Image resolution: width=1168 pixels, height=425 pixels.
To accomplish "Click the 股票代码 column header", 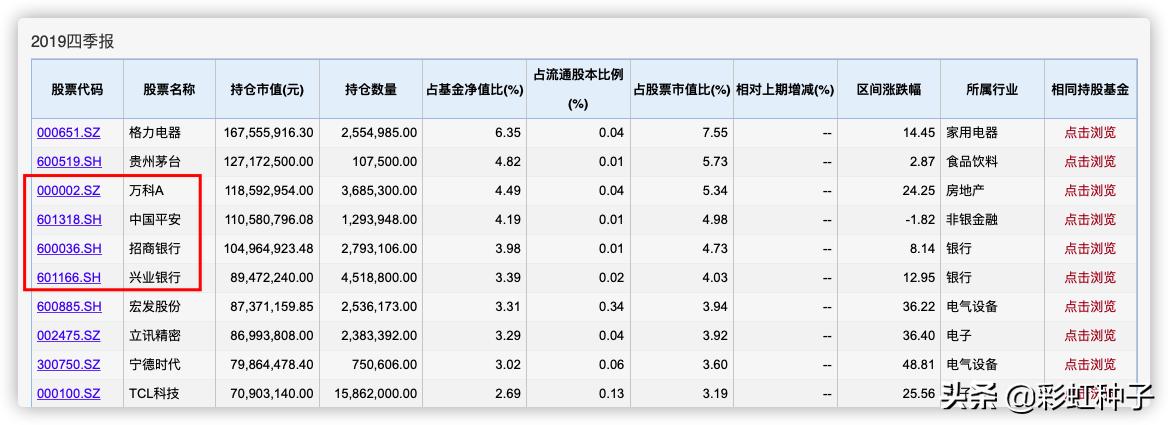I will coord(77,89).
